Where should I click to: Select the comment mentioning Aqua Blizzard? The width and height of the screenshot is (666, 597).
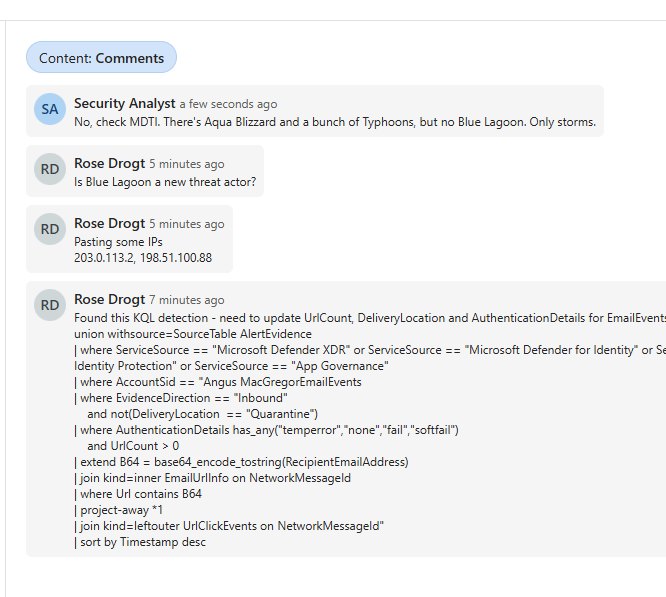click(334, 122)
